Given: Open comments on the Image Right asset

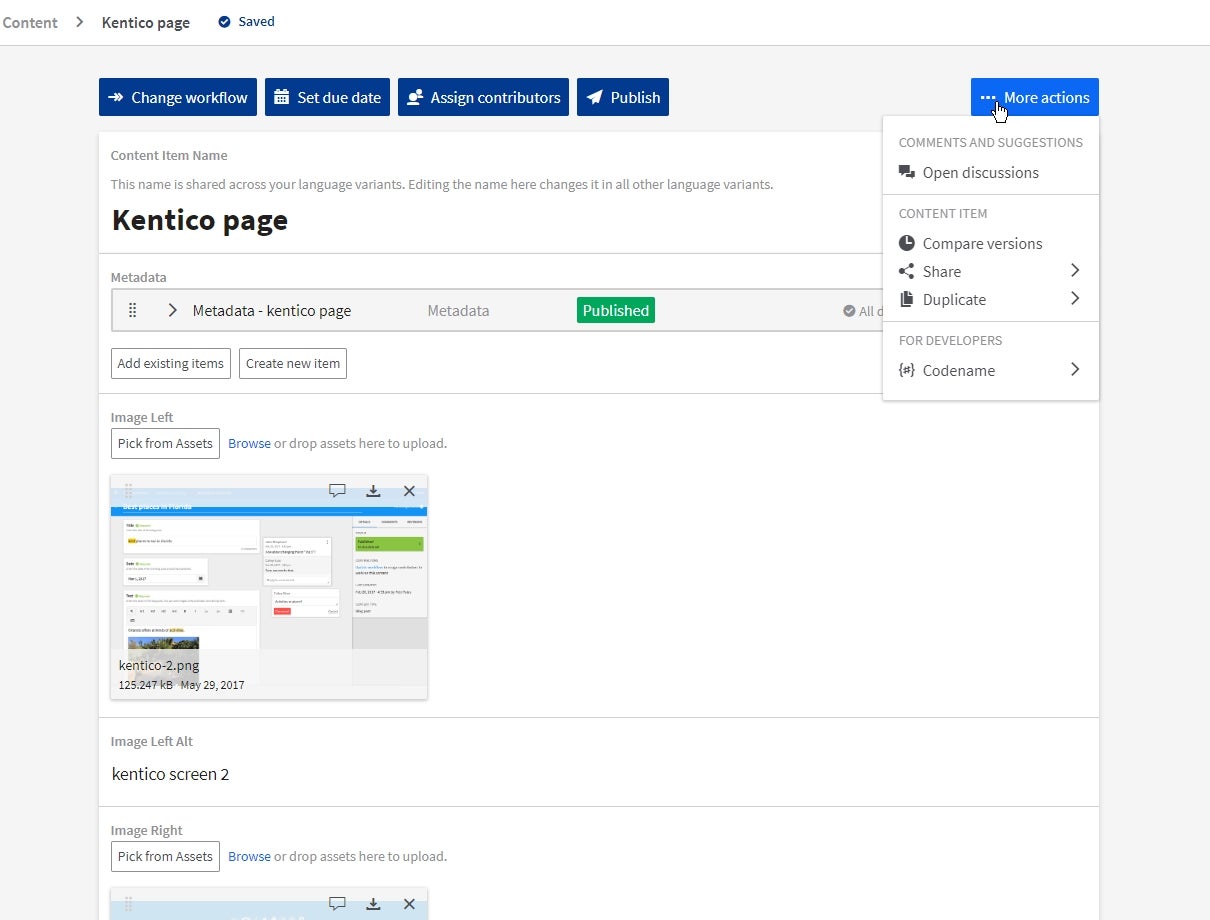Looking at the screenshot, I should pyautogui.click(x=337, y=903).
